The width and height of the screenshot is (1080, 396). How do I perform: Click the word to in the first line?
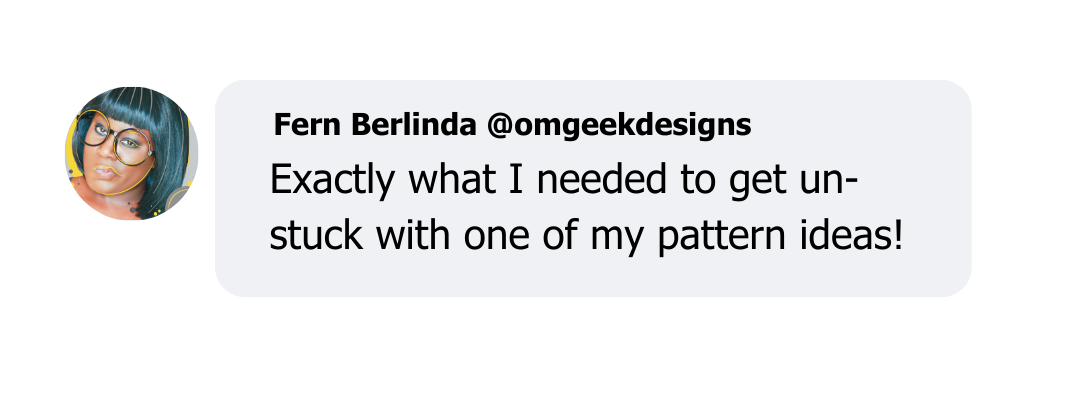click(x=697, y=181)
